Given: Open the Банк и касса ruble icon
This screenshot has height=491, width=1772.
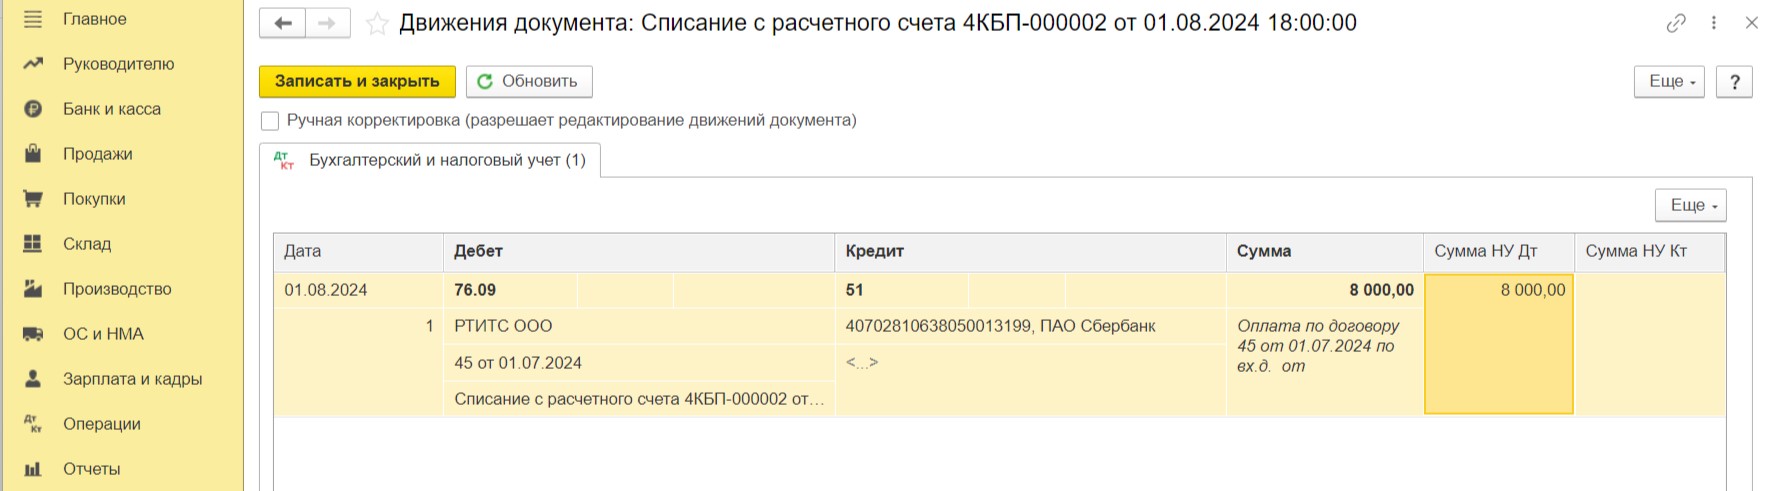Looking at the screenshot, I should click(33, 109).
